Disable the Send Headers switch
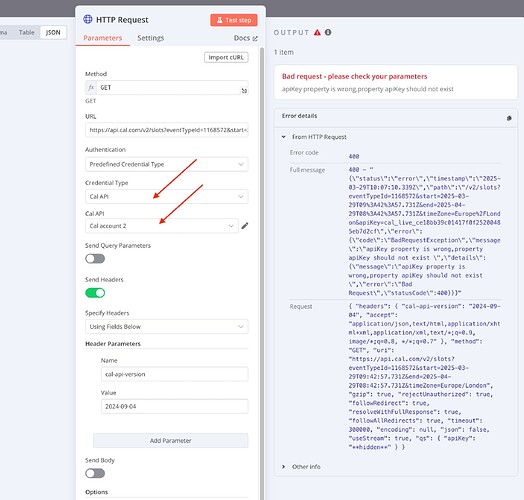Screen dimensions: 524x500 (x=95, y=293)
